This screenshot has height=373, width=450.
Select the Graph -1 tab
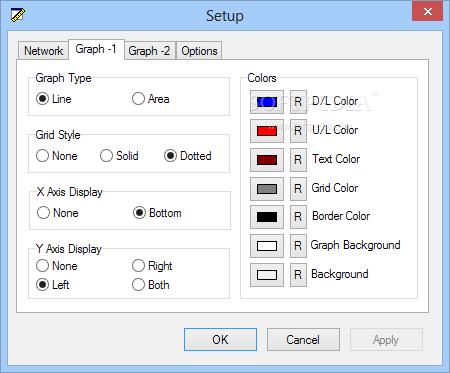(x=96, y=49)
